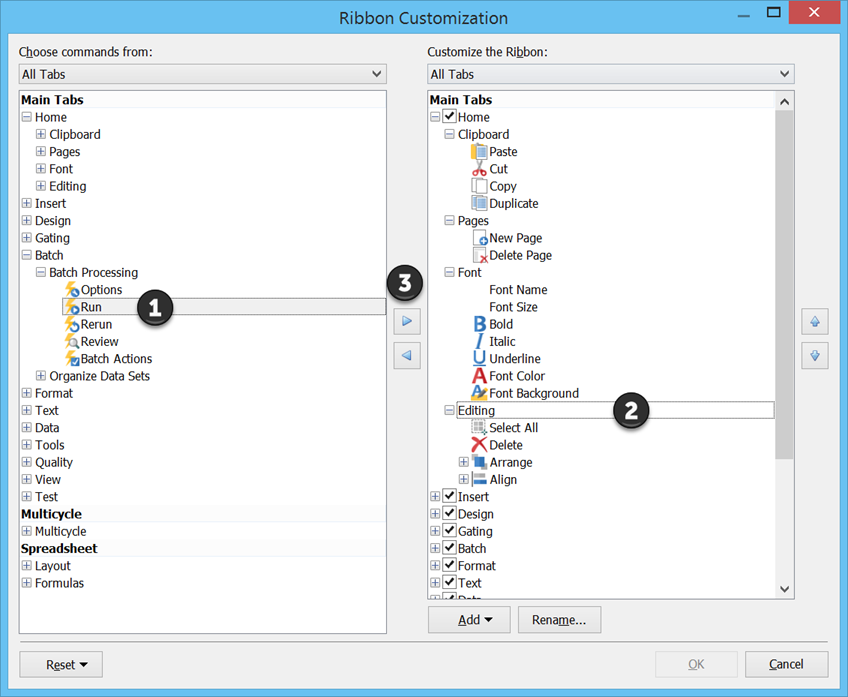The width and height of the screenshot is (848, 697).
Task: Select the Cut scissors icon
Action: tap(479, 169)
